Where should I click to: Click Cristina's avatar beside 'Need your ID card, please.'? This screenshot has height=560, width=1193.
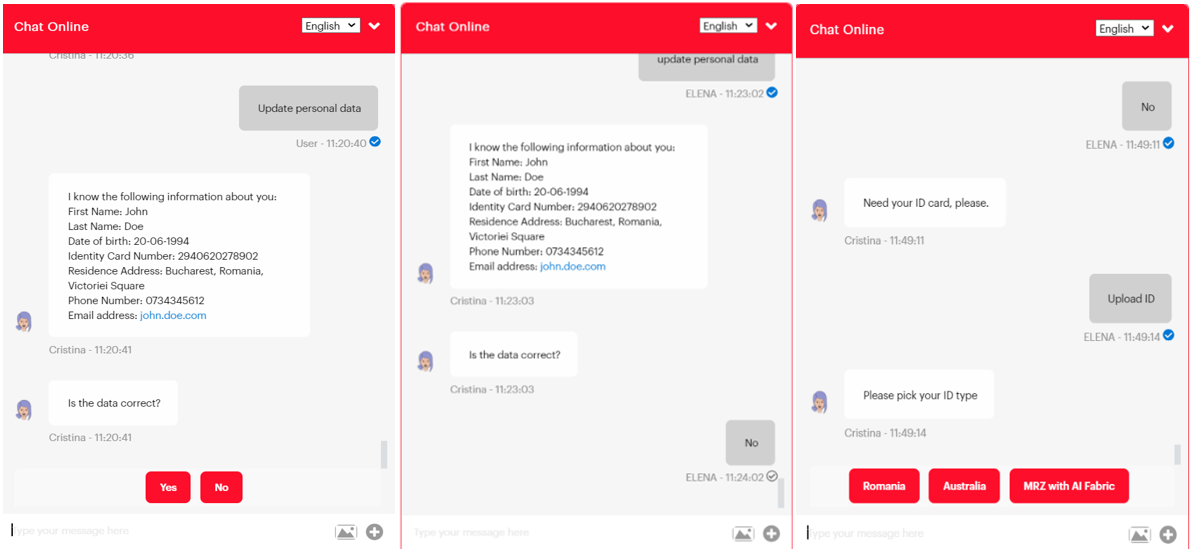(x=820, y=210)
